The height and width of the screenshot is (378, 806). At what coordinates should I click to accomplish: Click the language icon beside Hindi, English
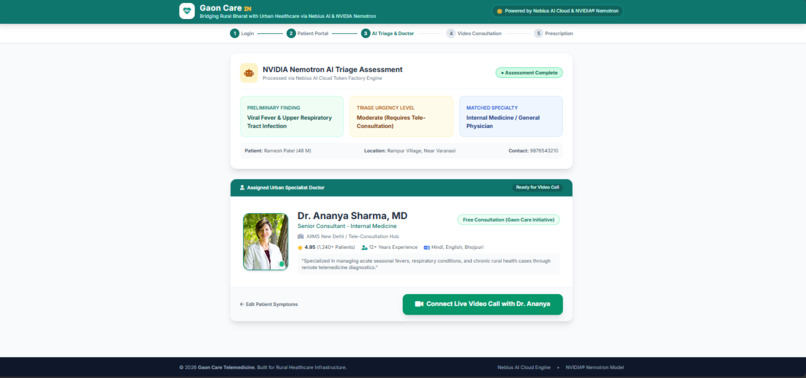(x=427, y=247)
